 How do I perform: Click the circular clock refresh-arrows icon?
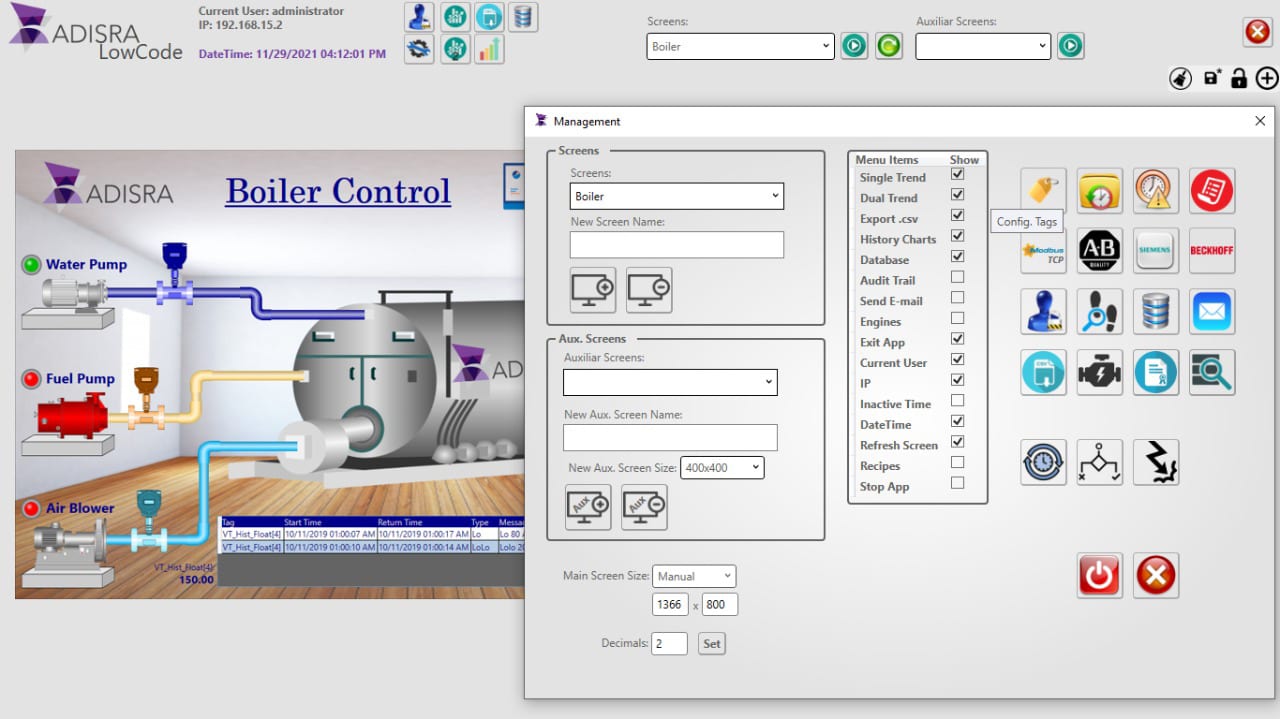coord(1043,462)
